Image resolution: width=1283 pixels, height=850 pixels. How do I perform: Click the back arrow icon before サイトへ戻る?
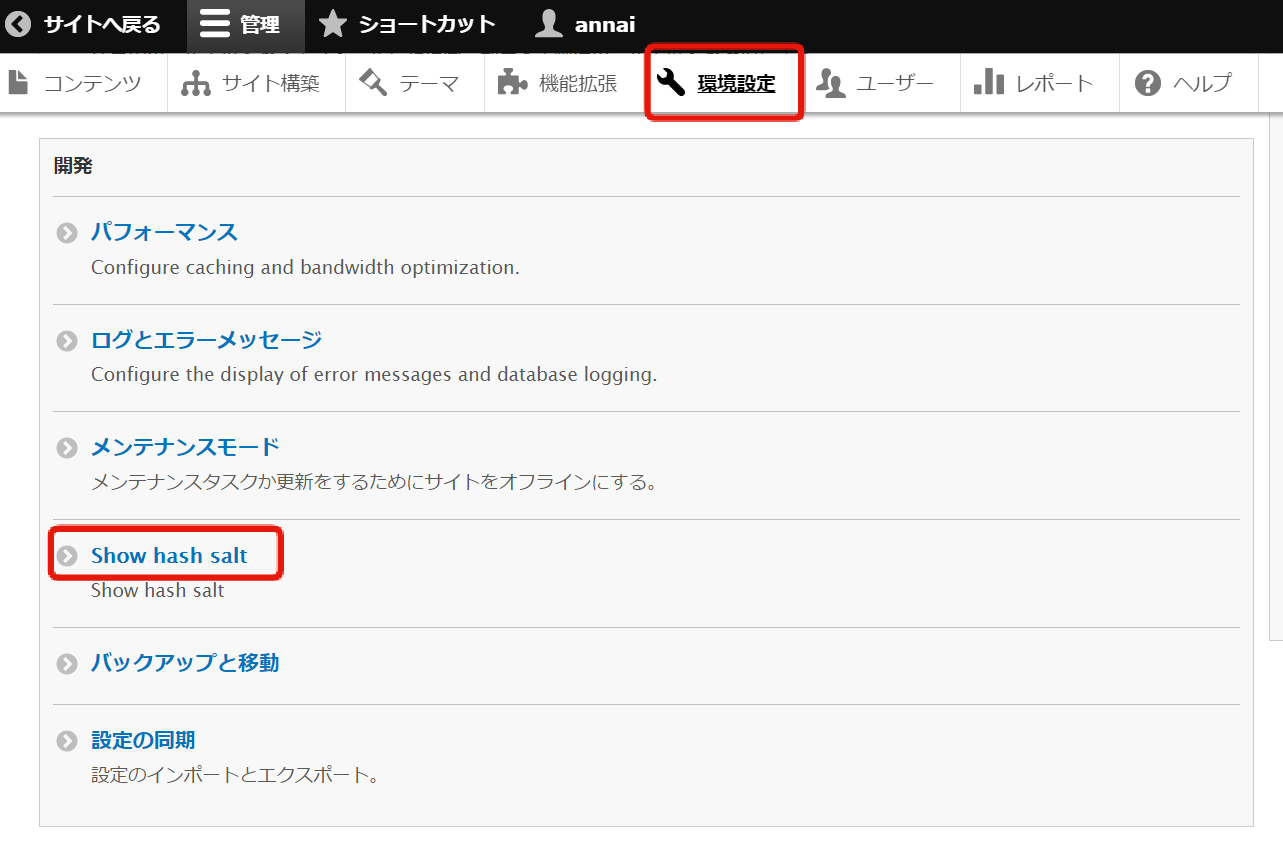19,23
